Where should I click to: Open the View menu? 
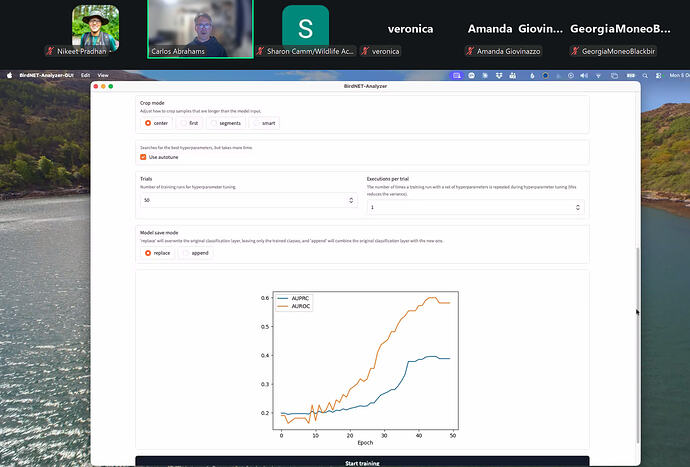tap(103, 75)
